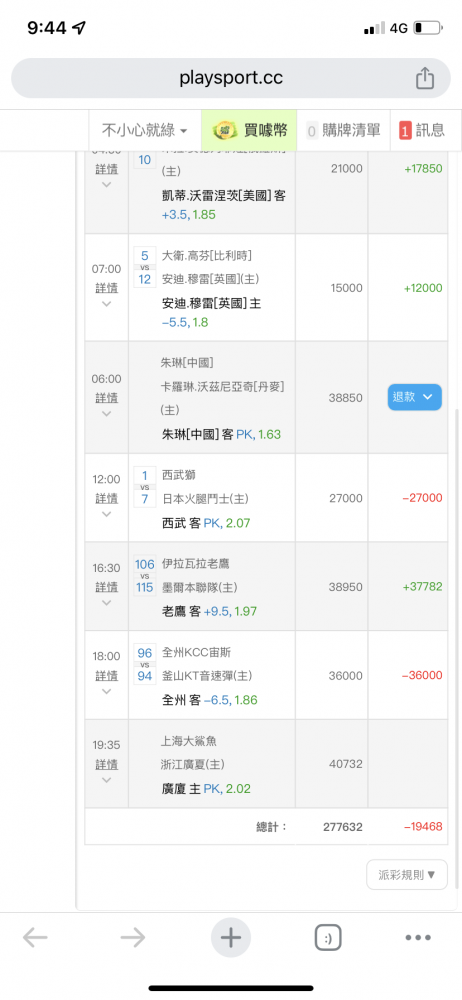Open the tab switcher icon
The height and width of the screenshot is (1000, 462).
(329, 938)
